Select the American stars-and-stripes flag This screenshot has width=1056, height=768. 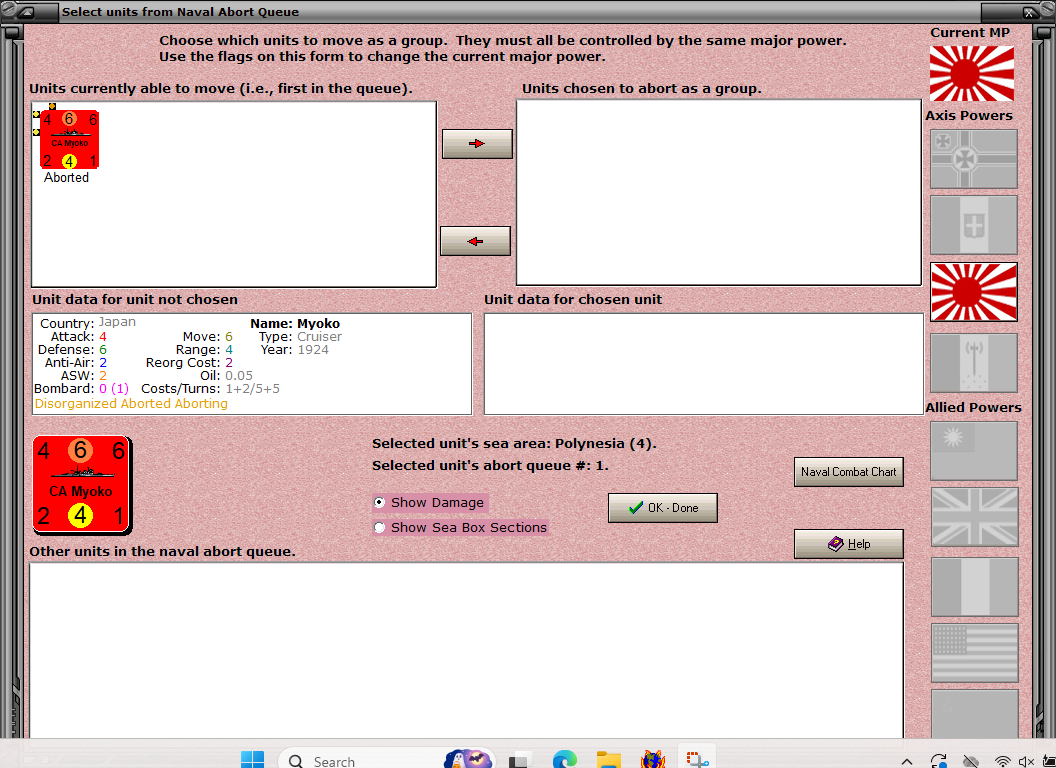[x=973, y=652]
